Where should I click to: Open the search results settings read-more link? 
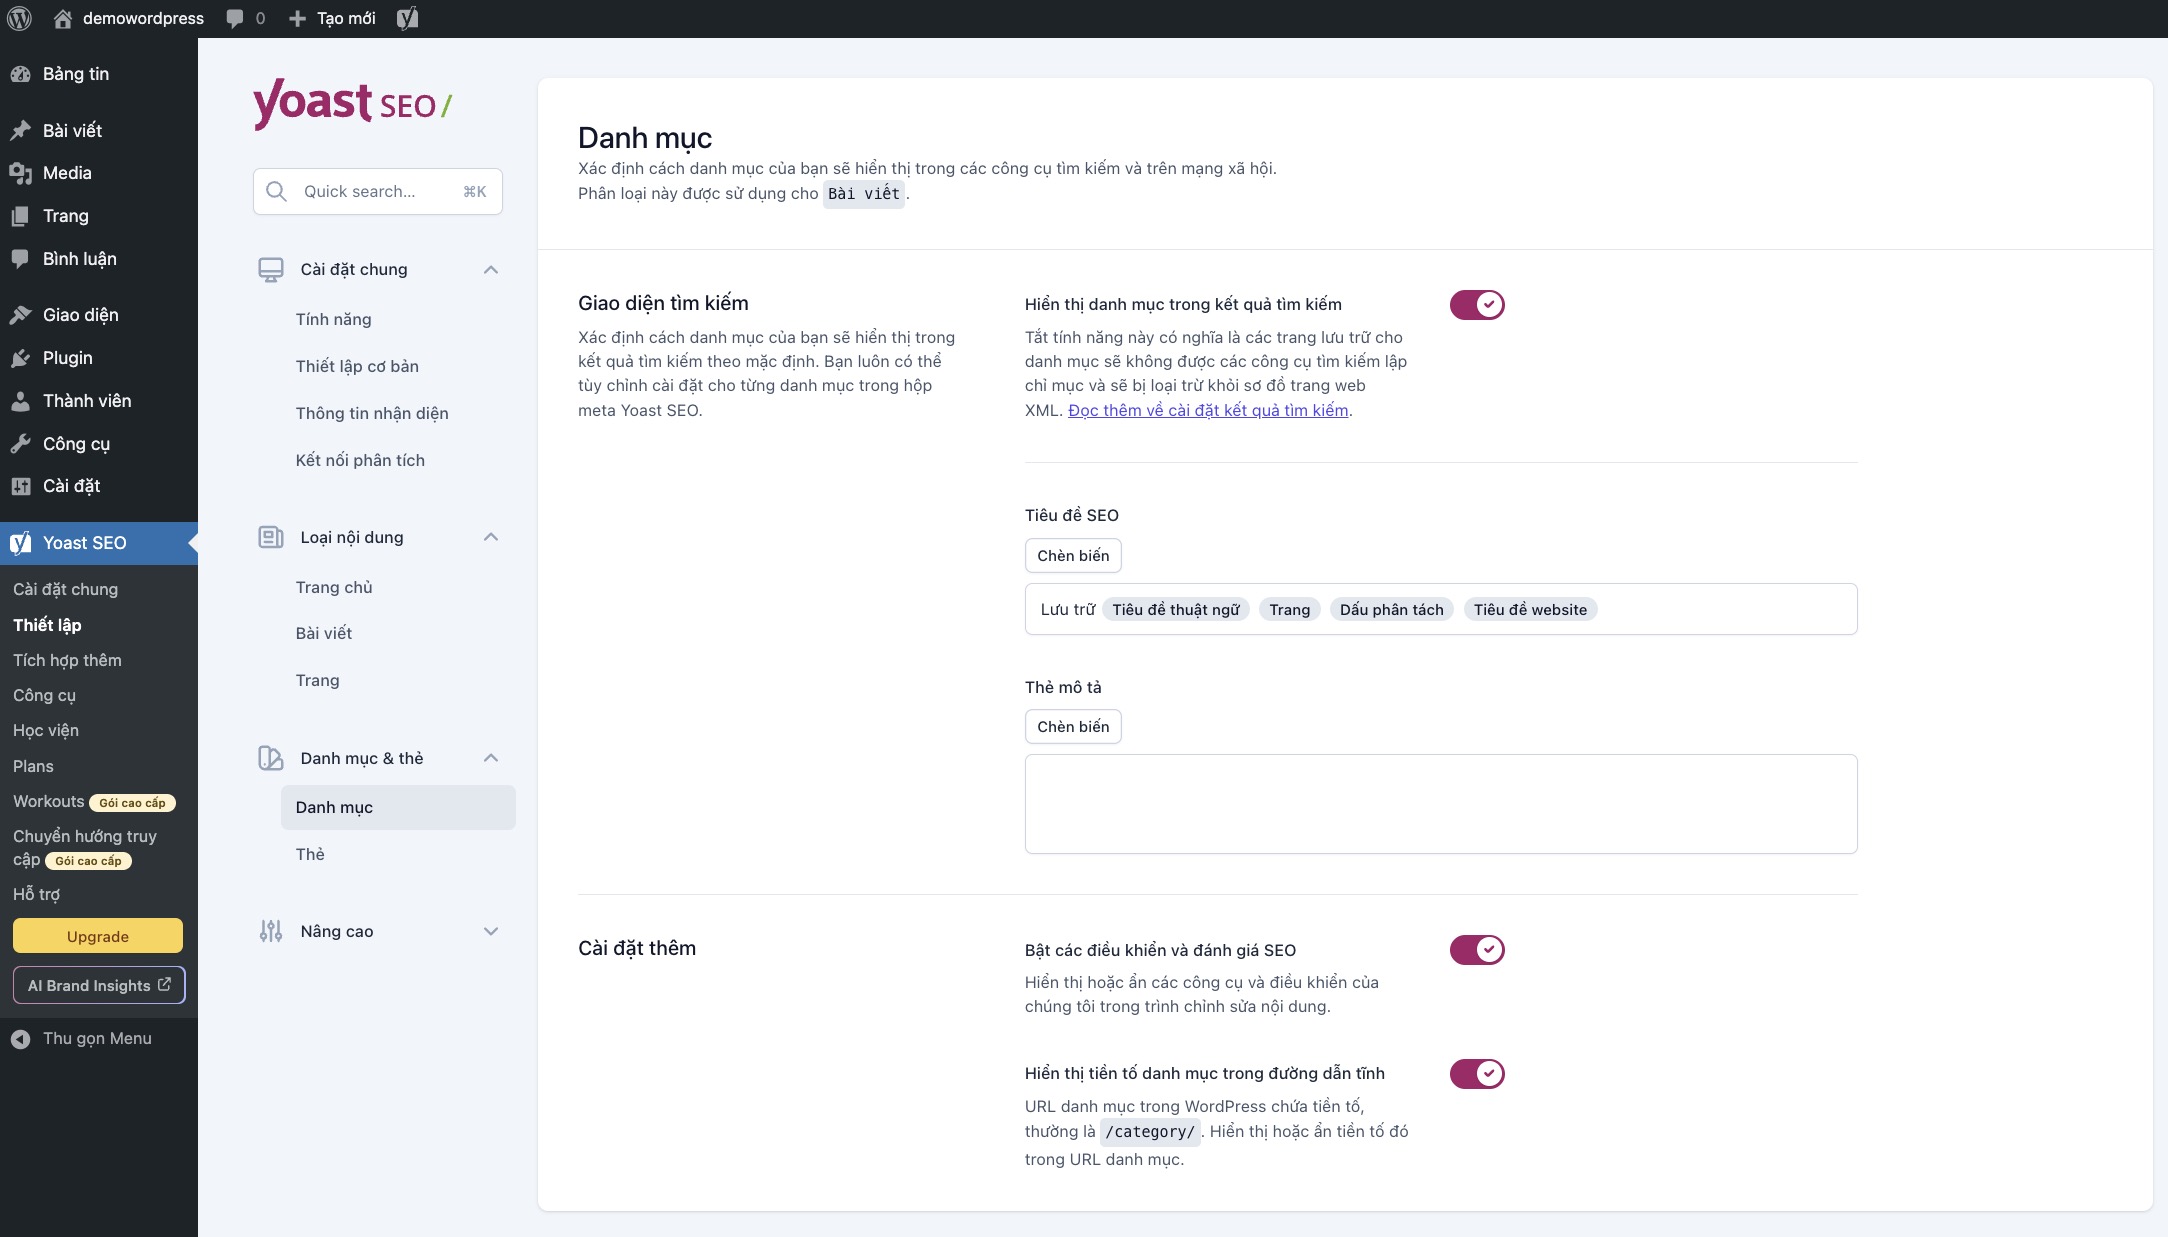[1208, 410]
